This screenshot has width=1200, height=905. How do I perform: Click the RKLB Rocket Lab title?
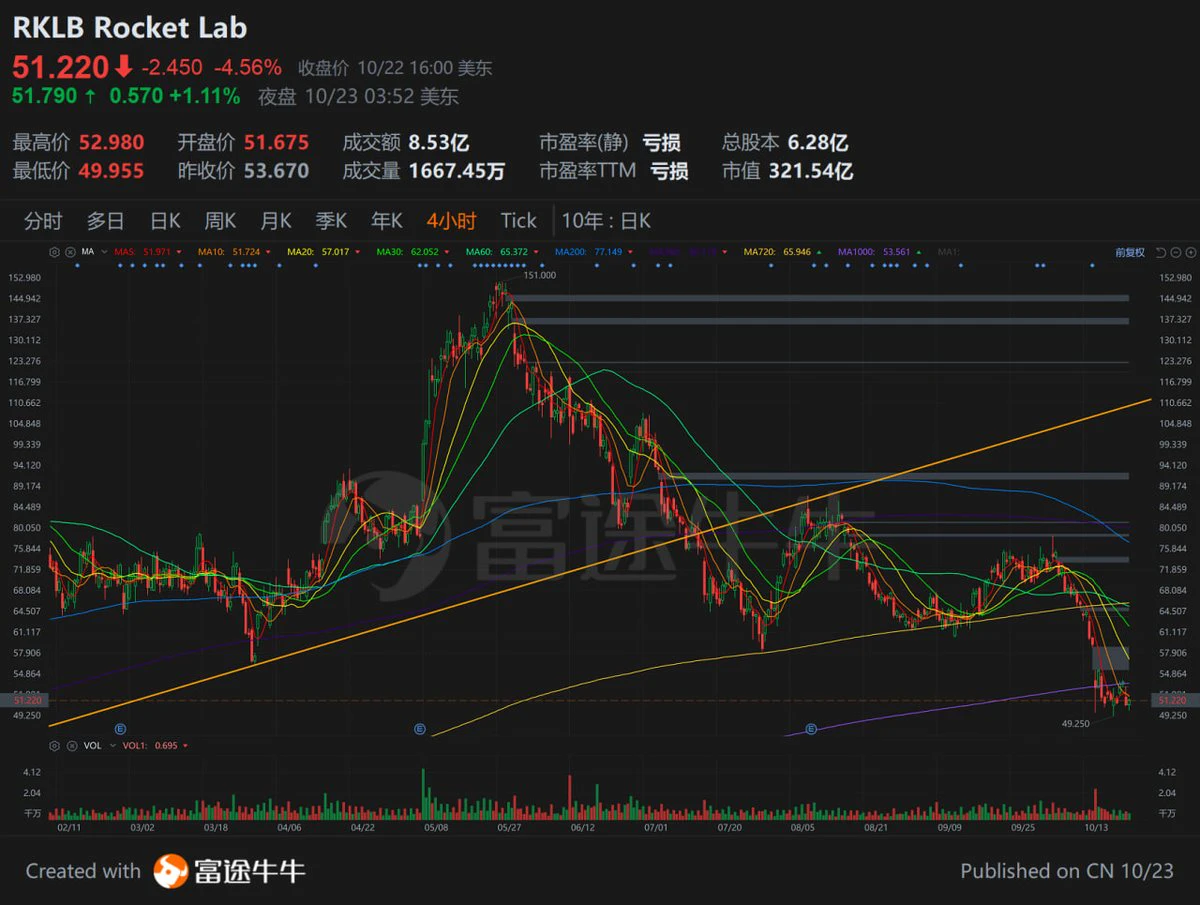130,28
